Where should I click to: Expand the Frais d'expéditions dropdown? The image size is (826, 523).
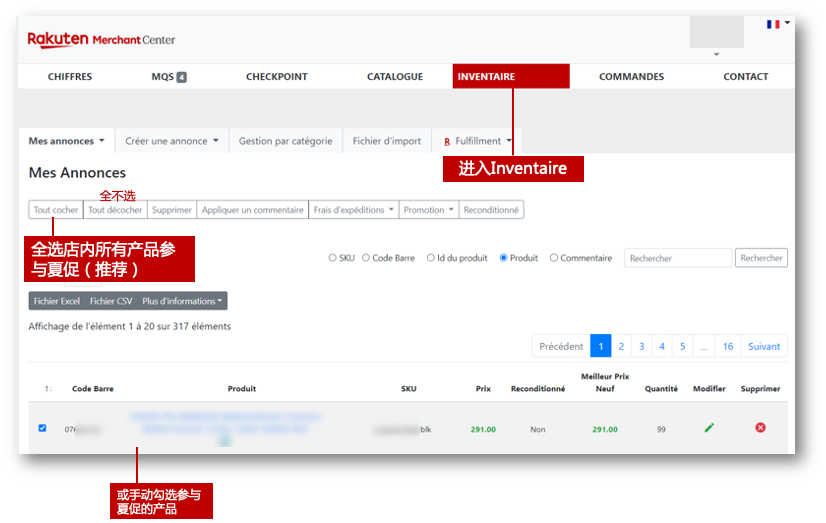(353, 210)
